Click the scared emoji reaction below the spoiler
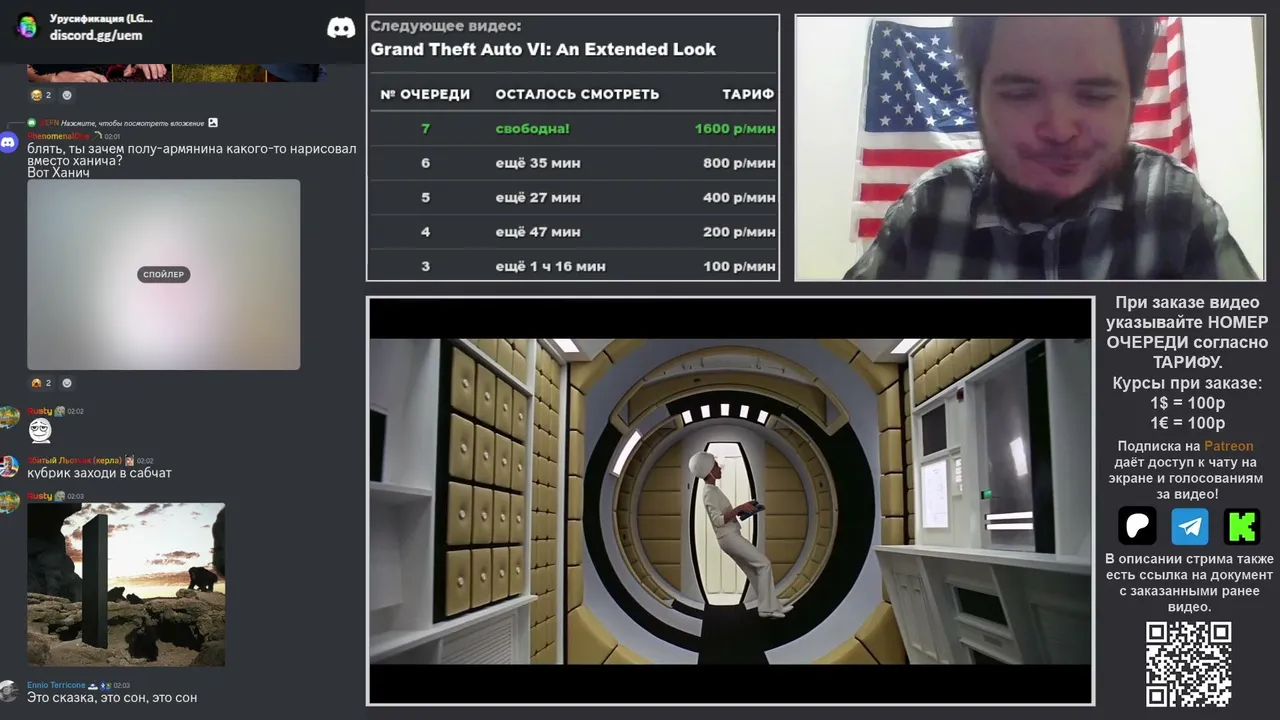 41,383
